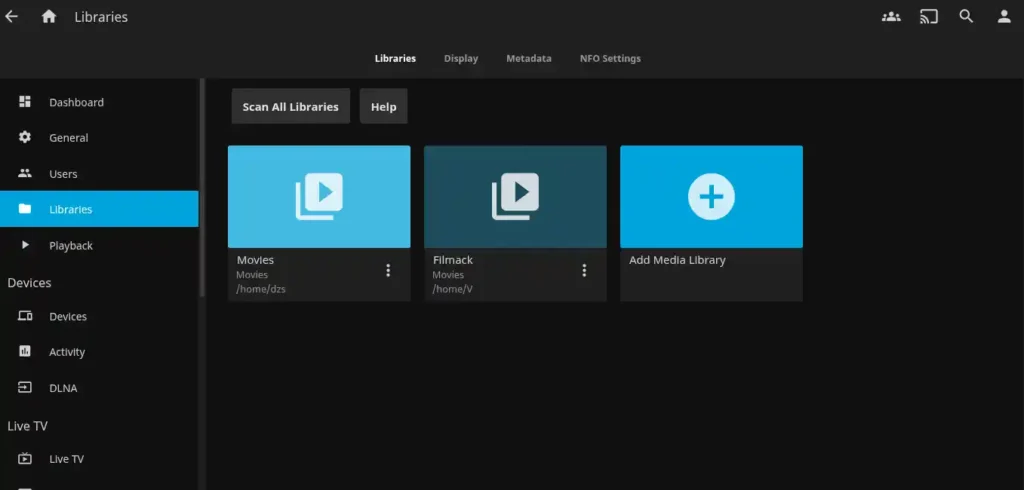
Task: Open Users in sidebar
Action: (99, 174)
